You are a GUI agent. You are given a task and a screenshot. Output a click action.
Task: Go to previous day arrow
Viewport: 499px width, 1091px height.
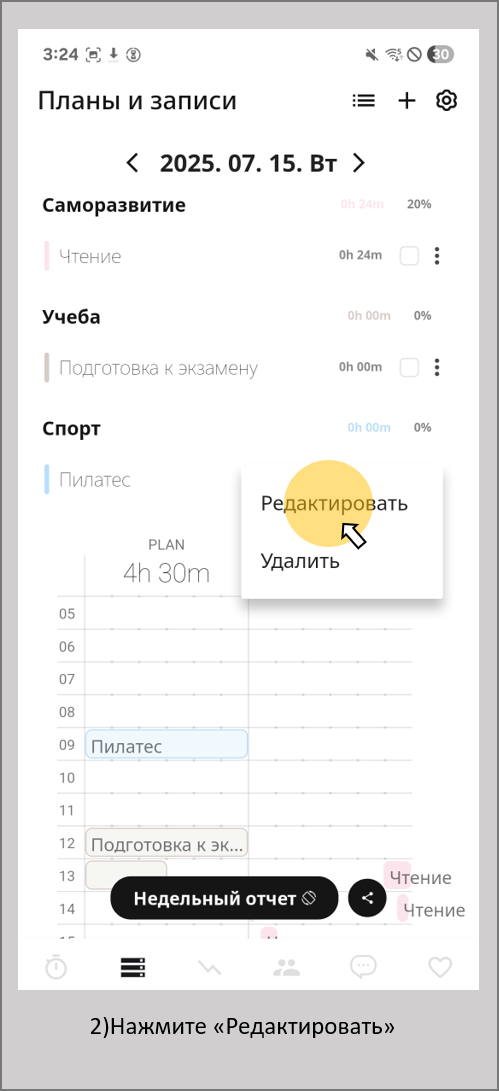click(x=132, y=164)
